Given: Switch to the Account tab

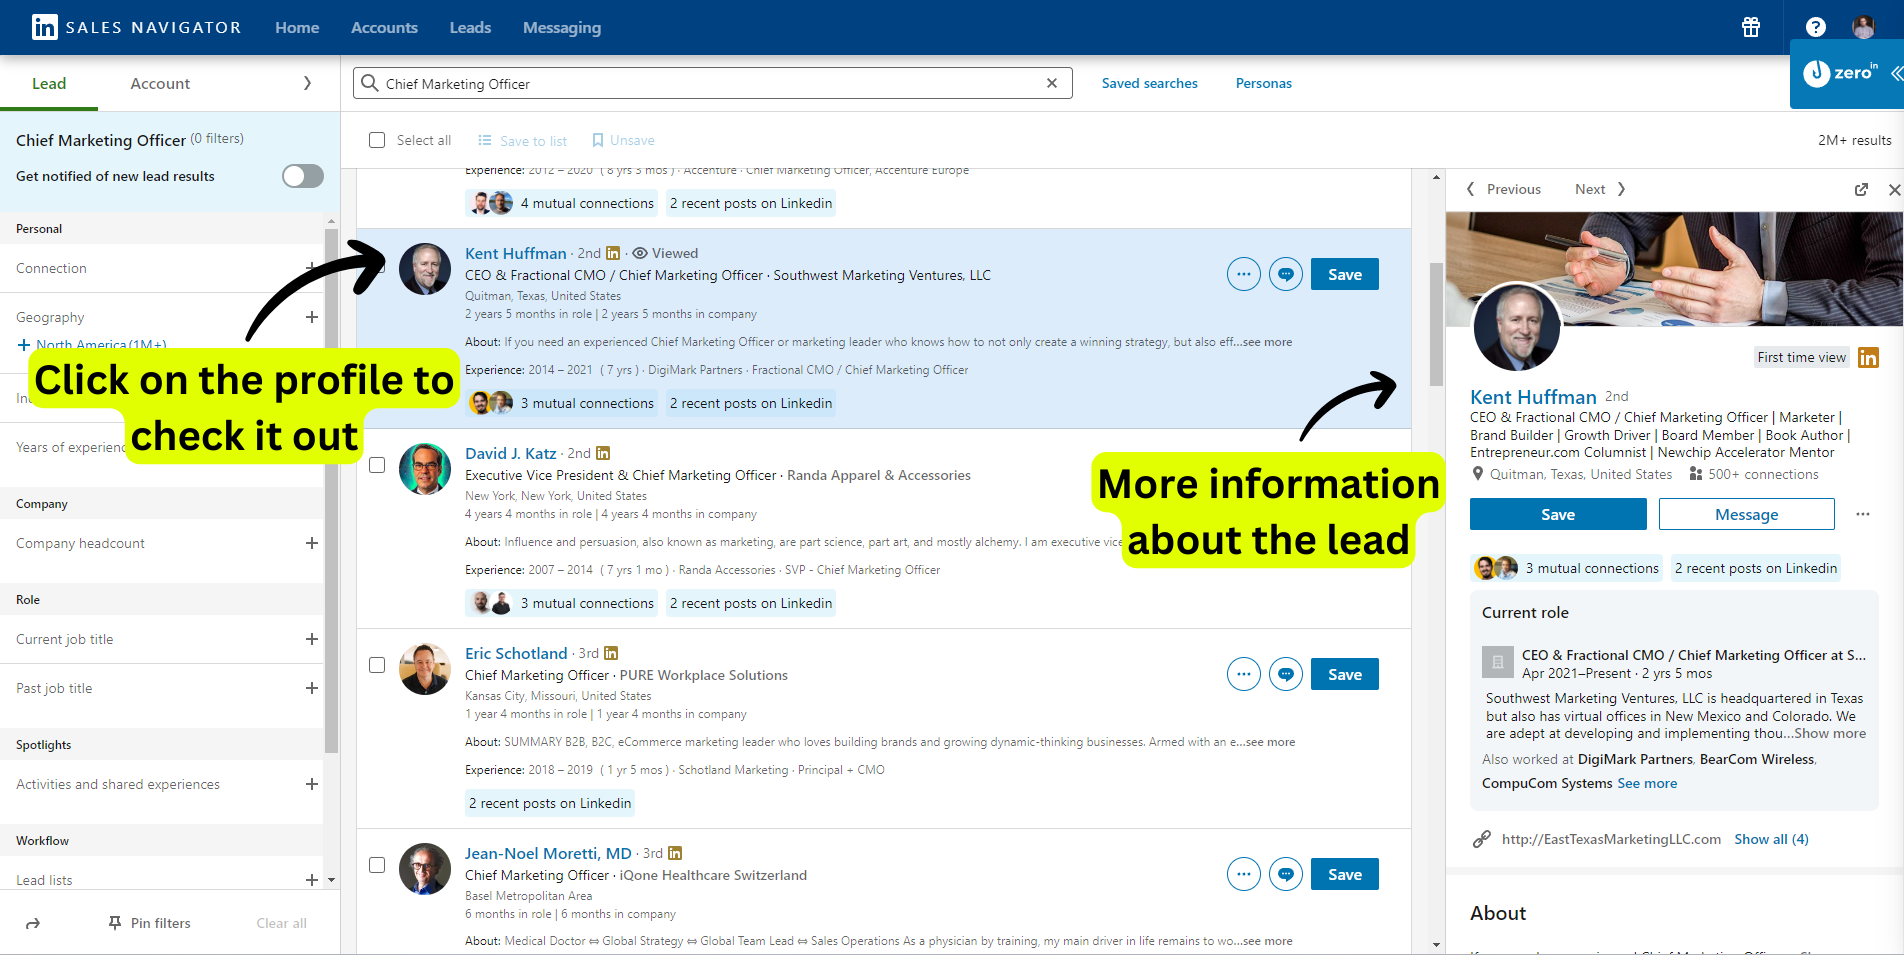Looking at the screenshot, I should pos(160,83).
